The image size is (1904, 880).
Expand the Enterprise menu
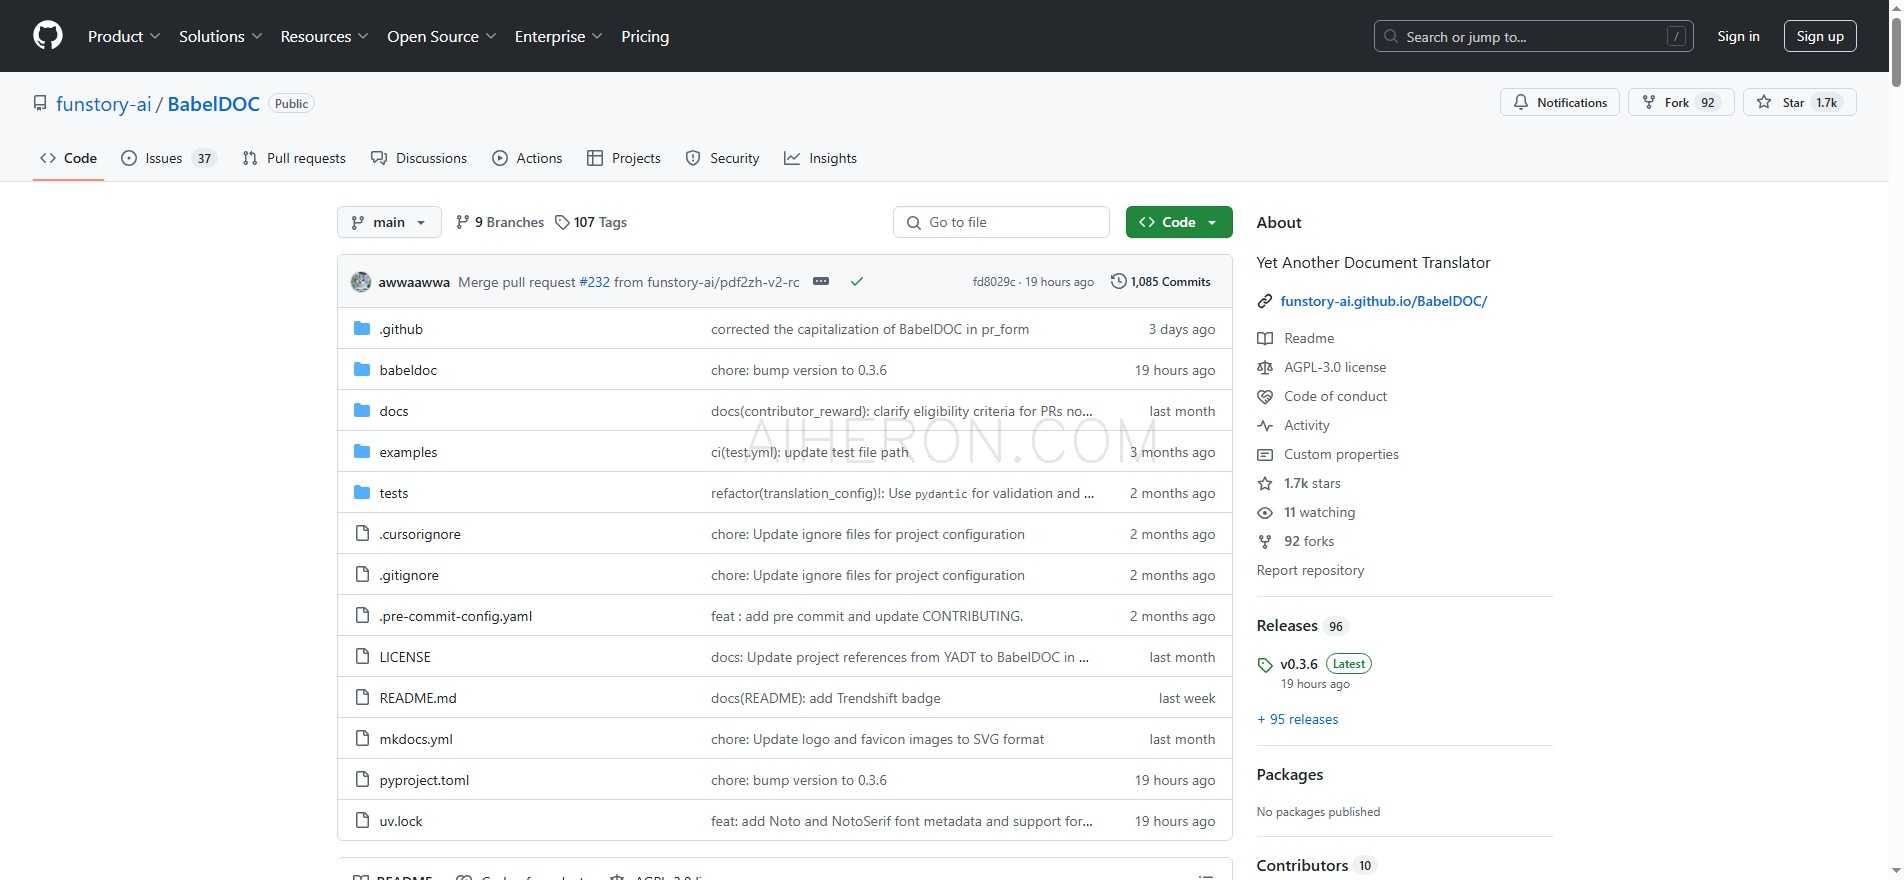[x=559, y=36]
